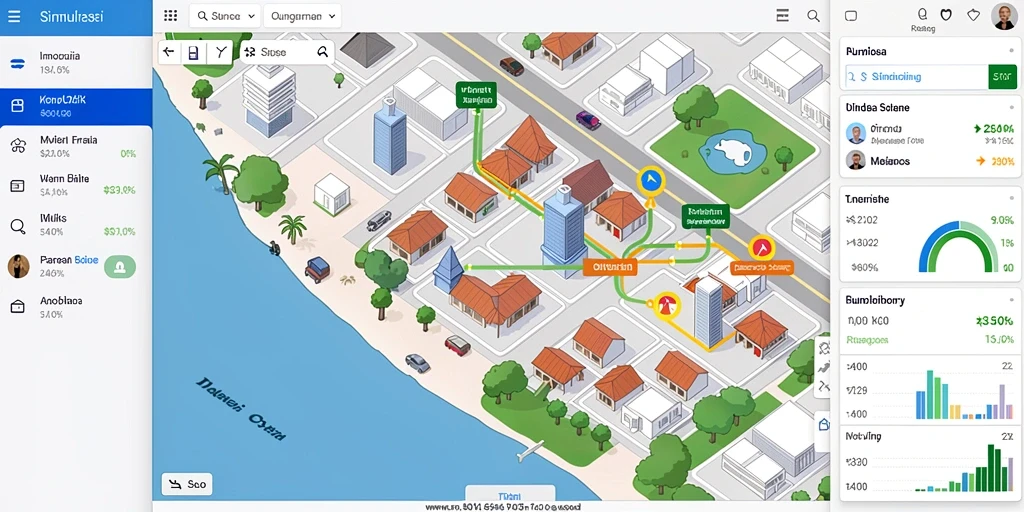Click the green Star button
Viewport: 1024px width, 512px height.
pyautogui.click(x=1001, y=76)
